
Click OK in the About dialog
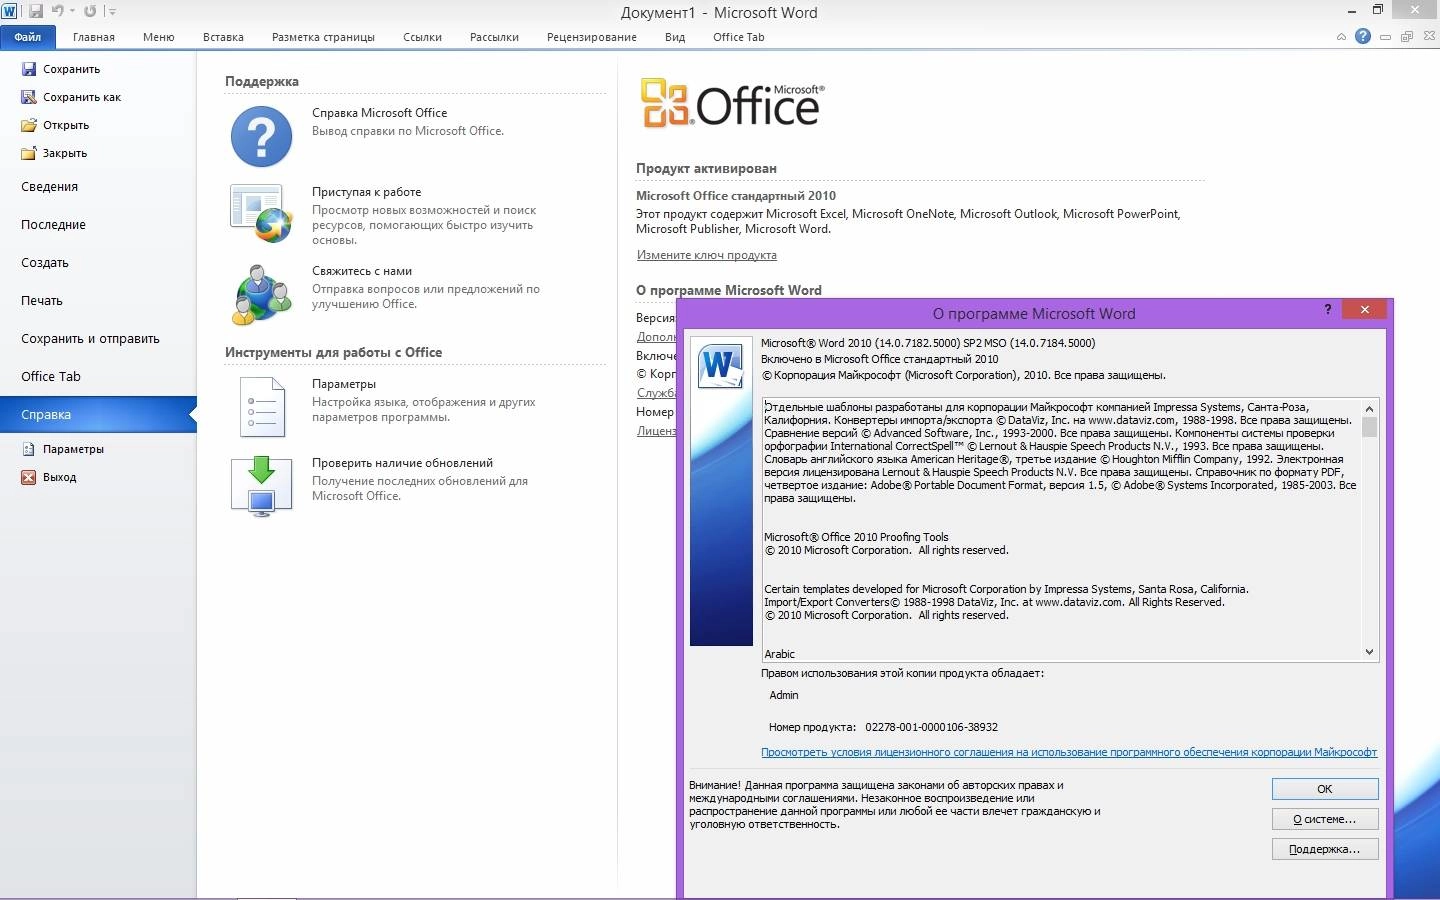(1325, 789)
